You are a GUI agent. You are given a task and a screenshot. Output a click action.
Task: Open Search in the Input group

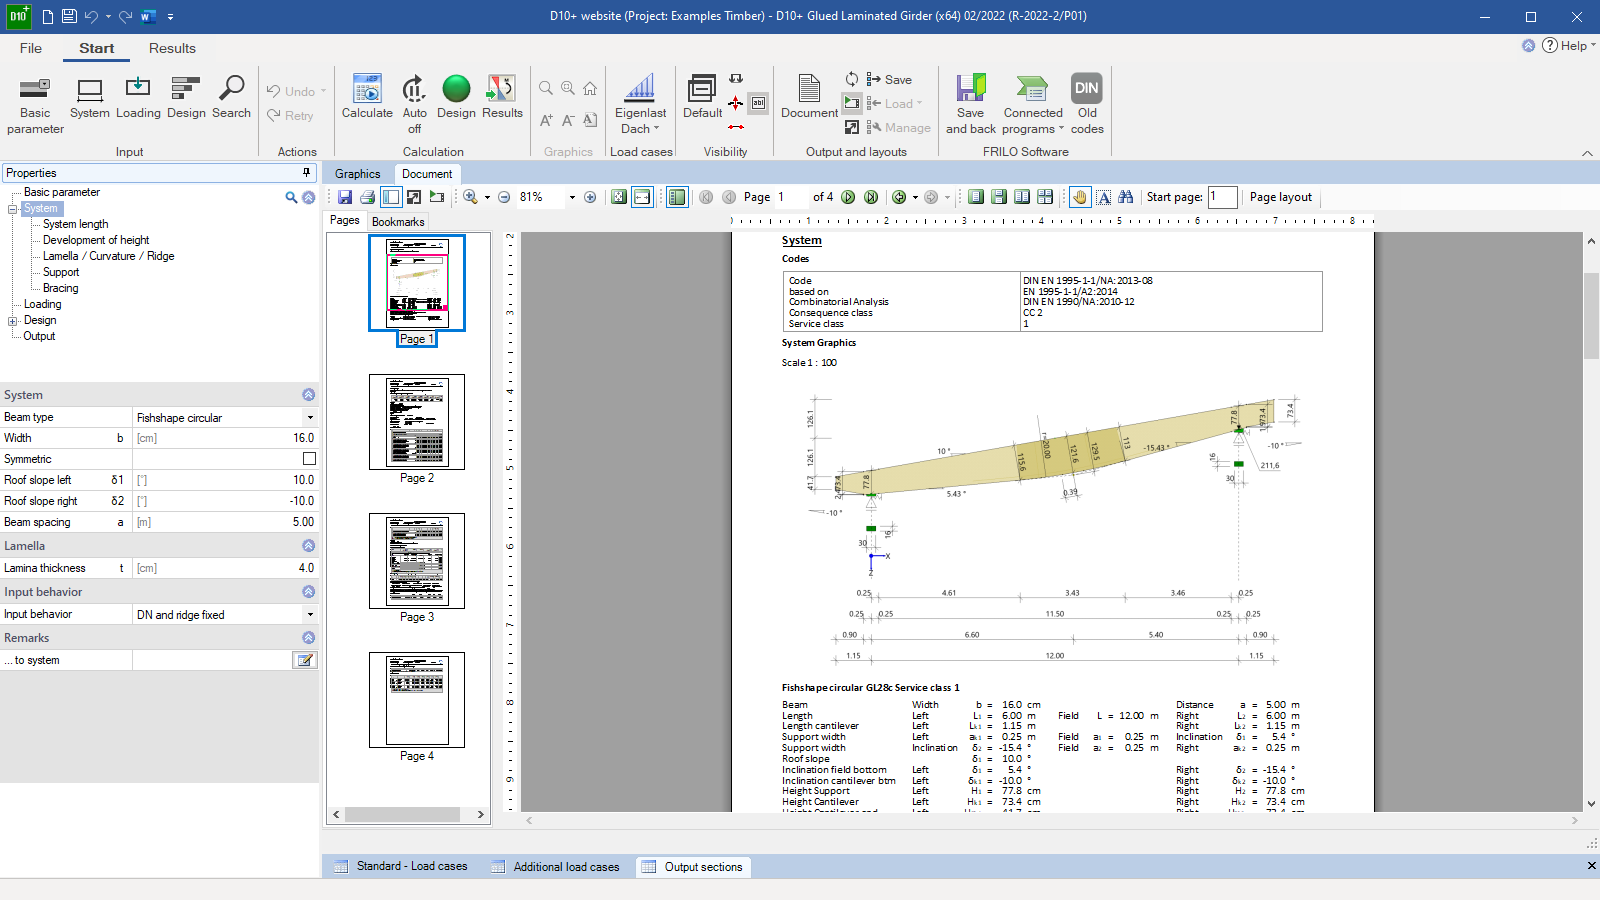point(231,98)
